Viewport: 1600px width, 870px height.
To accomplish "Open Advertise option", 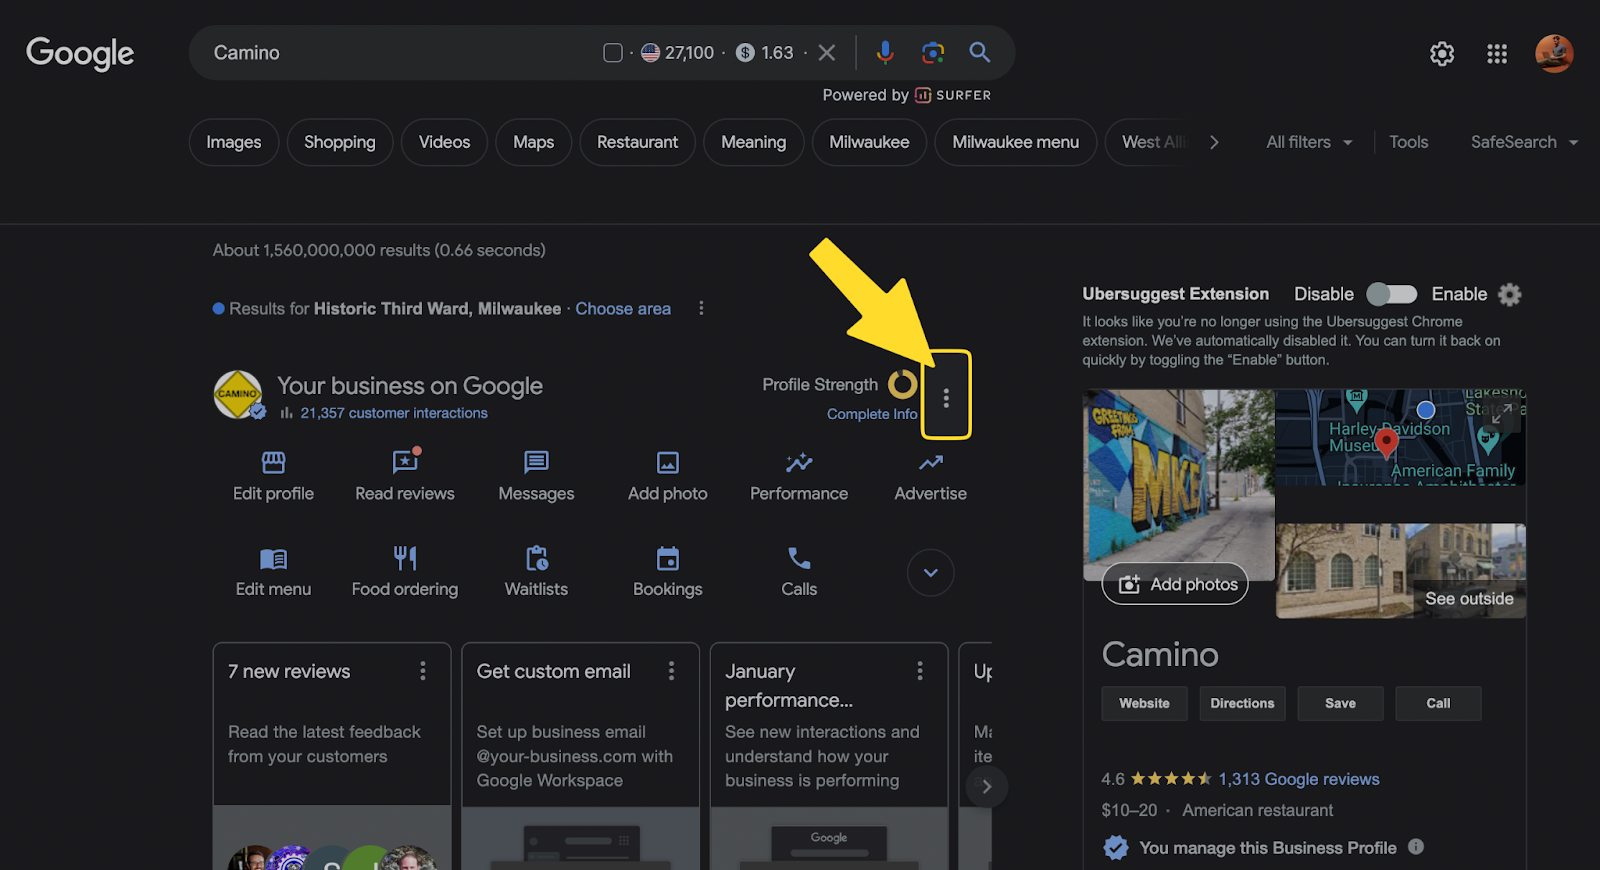I will 931,476.
